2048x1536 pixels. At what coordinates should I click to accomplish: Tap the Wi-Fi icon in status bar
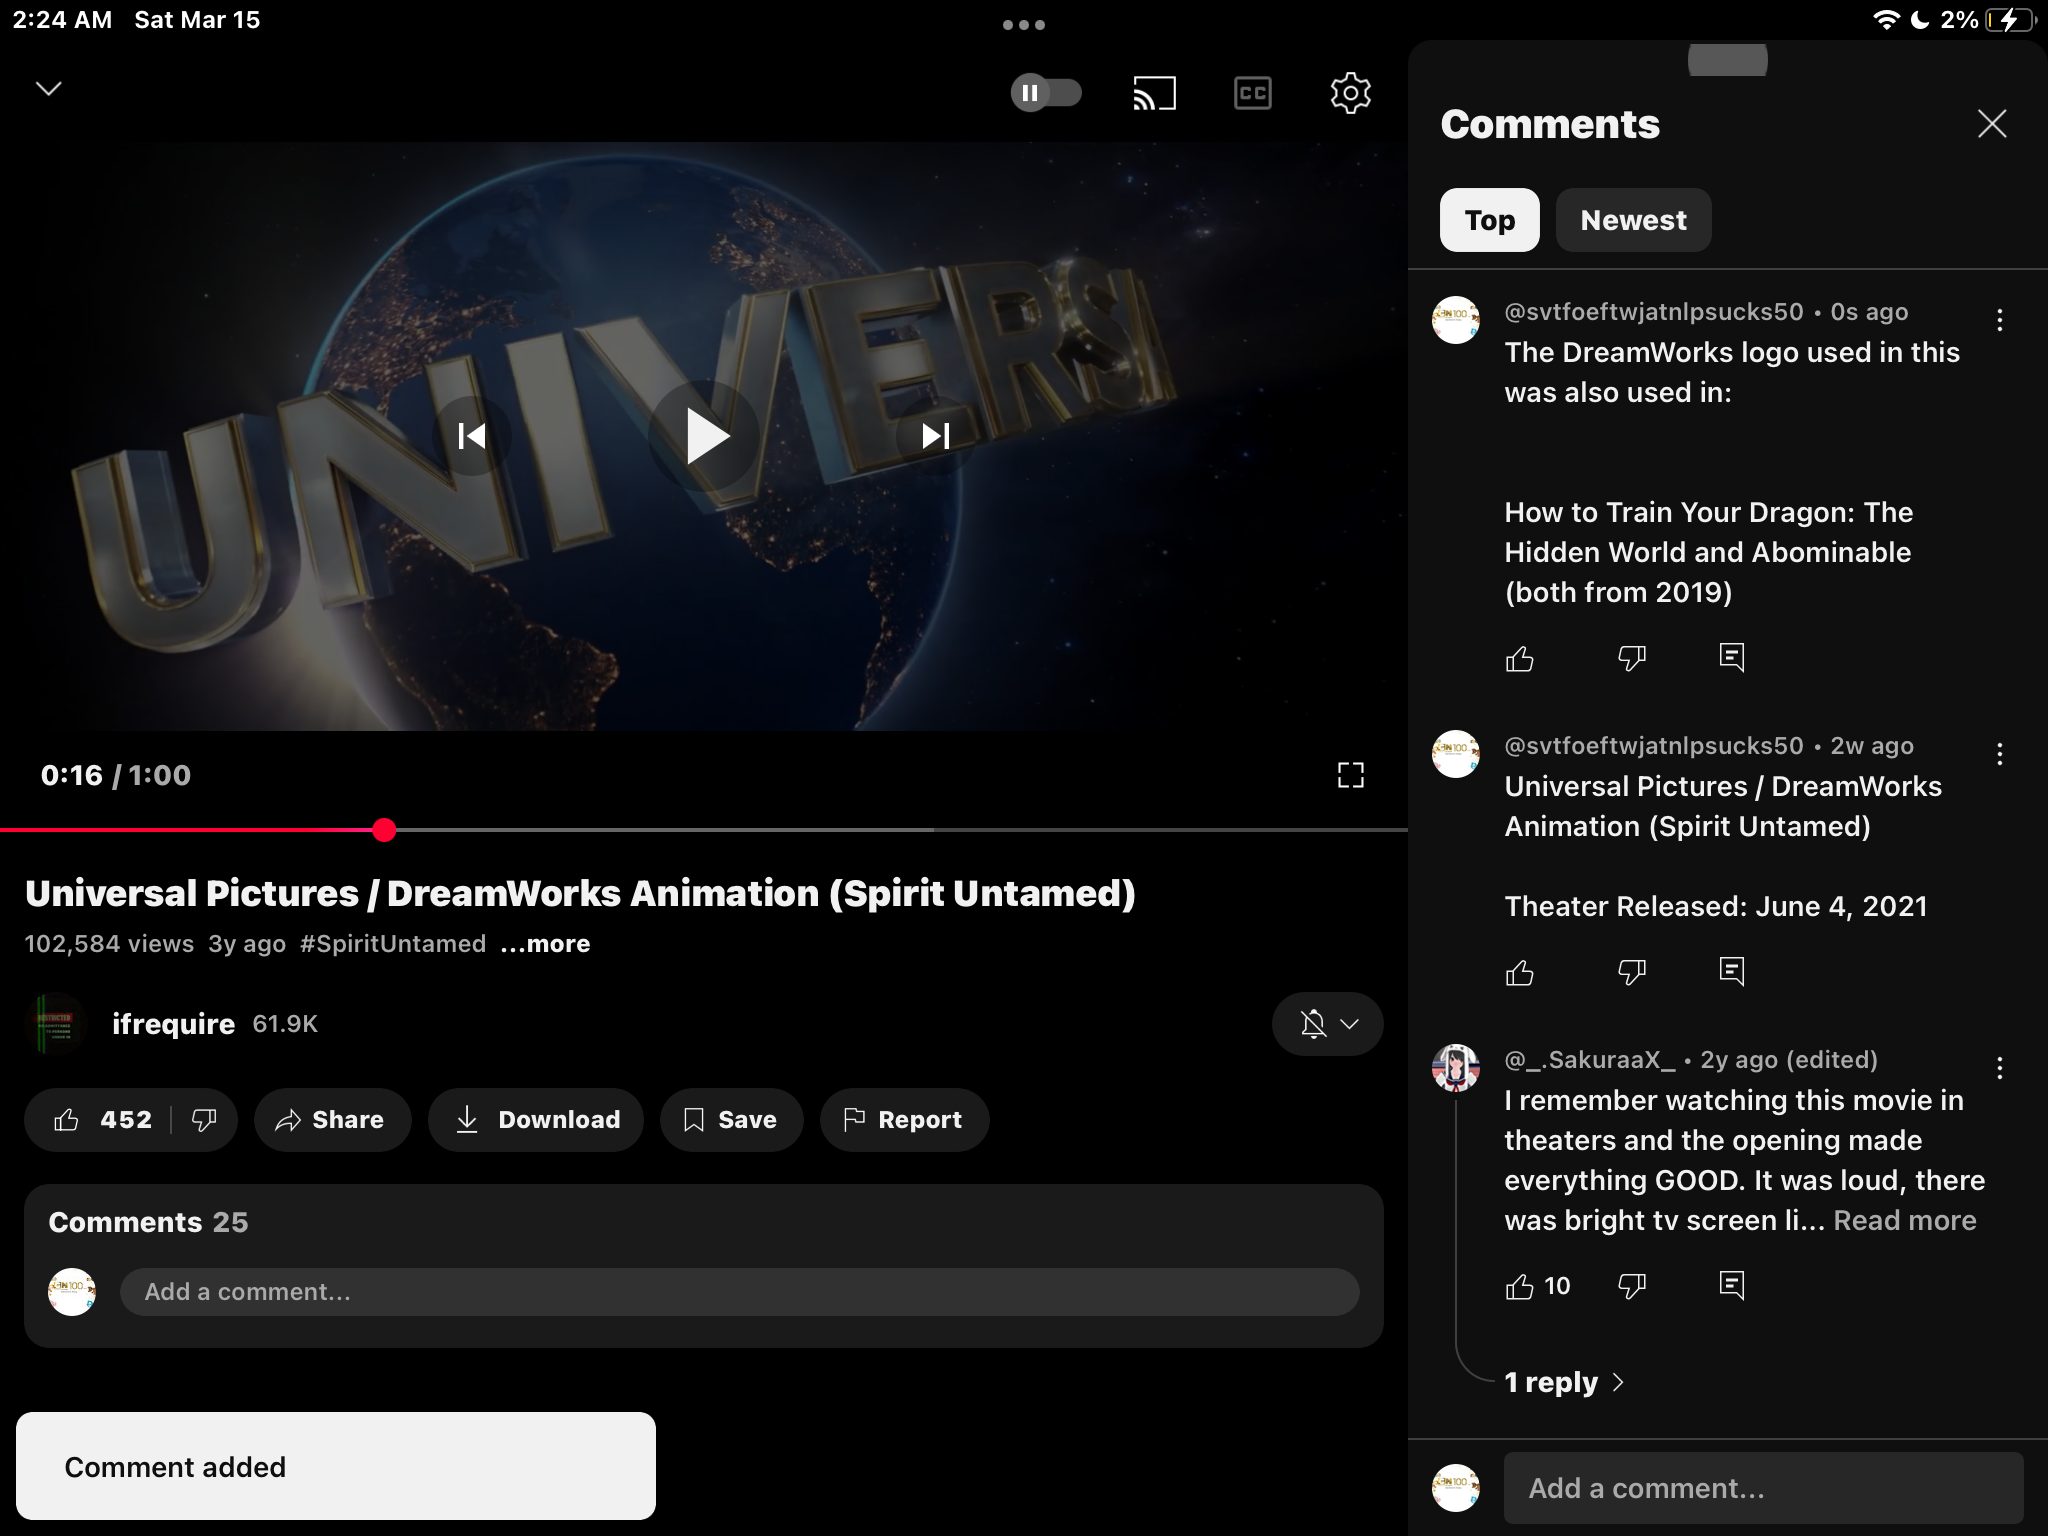click(1886, 20)
